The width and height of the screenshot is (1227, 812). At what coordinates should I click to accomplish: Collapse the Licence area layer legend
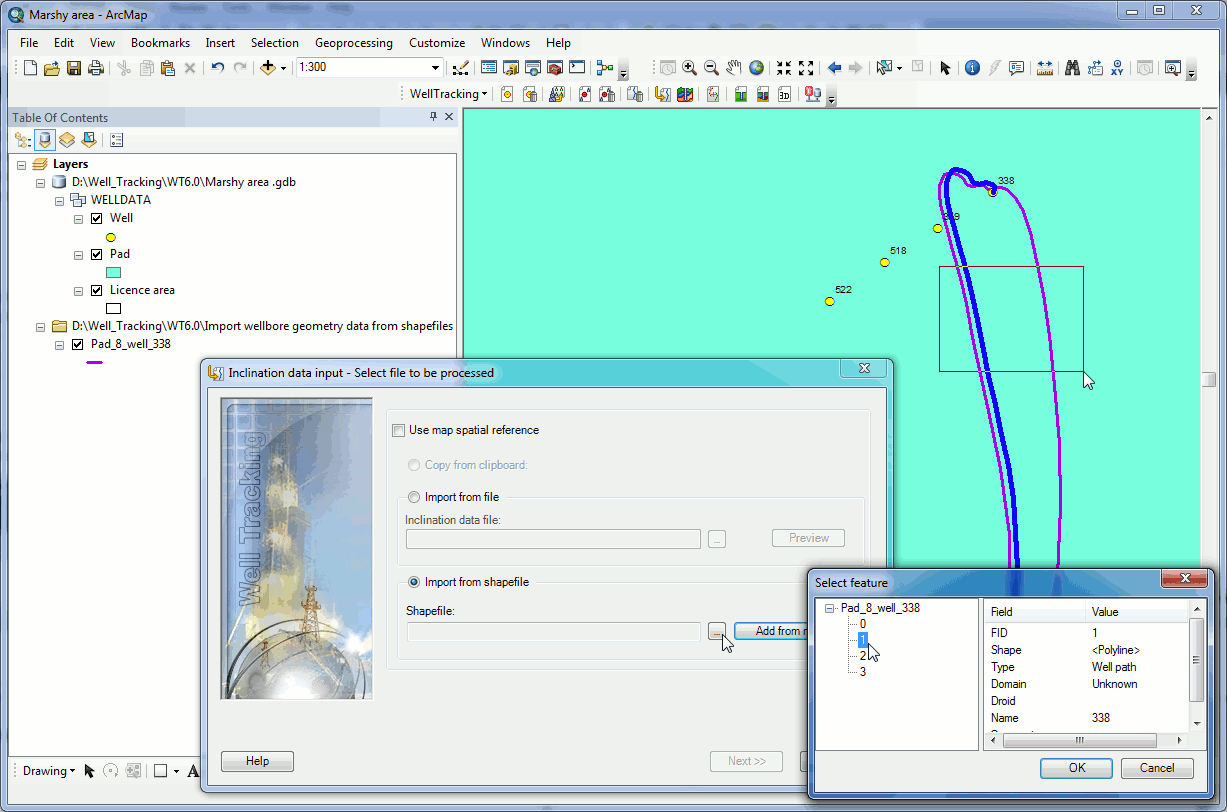pos(78,290)
